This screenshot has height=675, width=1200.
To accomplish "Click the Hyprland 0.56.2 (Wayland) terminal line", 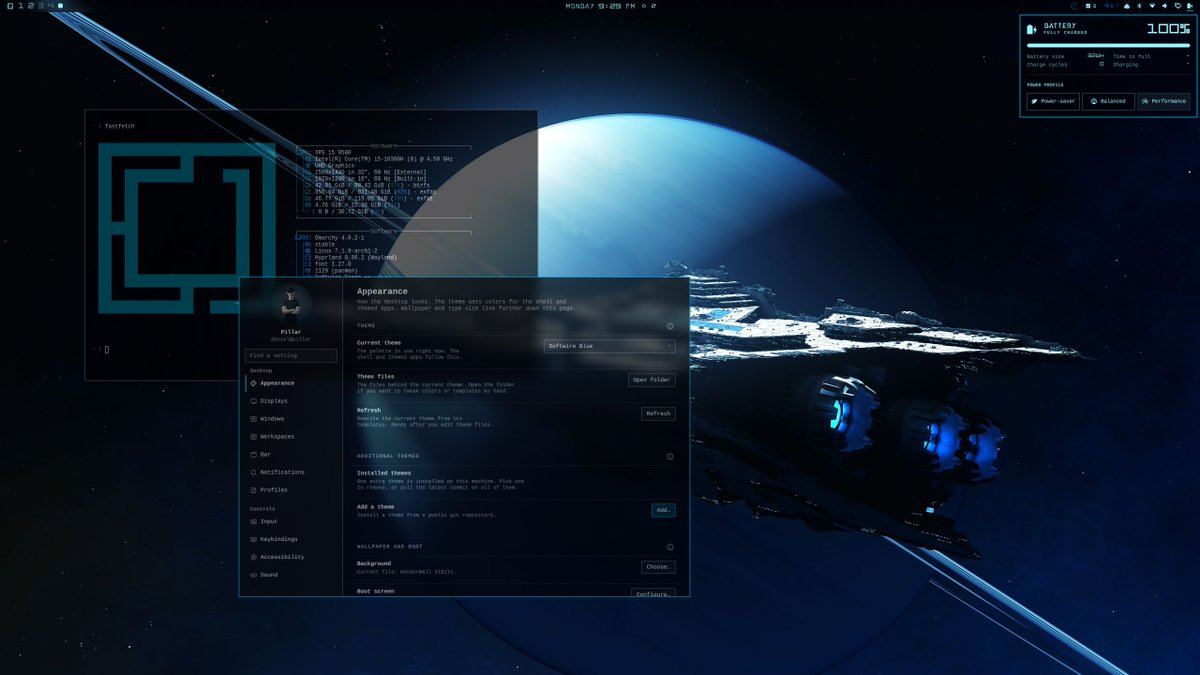I will tap(356, 257).
